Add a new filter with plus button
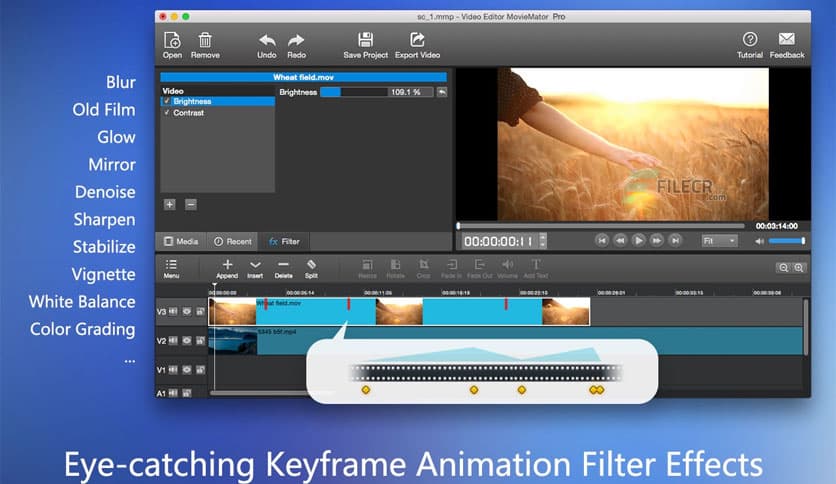 [x=170, y=204]
